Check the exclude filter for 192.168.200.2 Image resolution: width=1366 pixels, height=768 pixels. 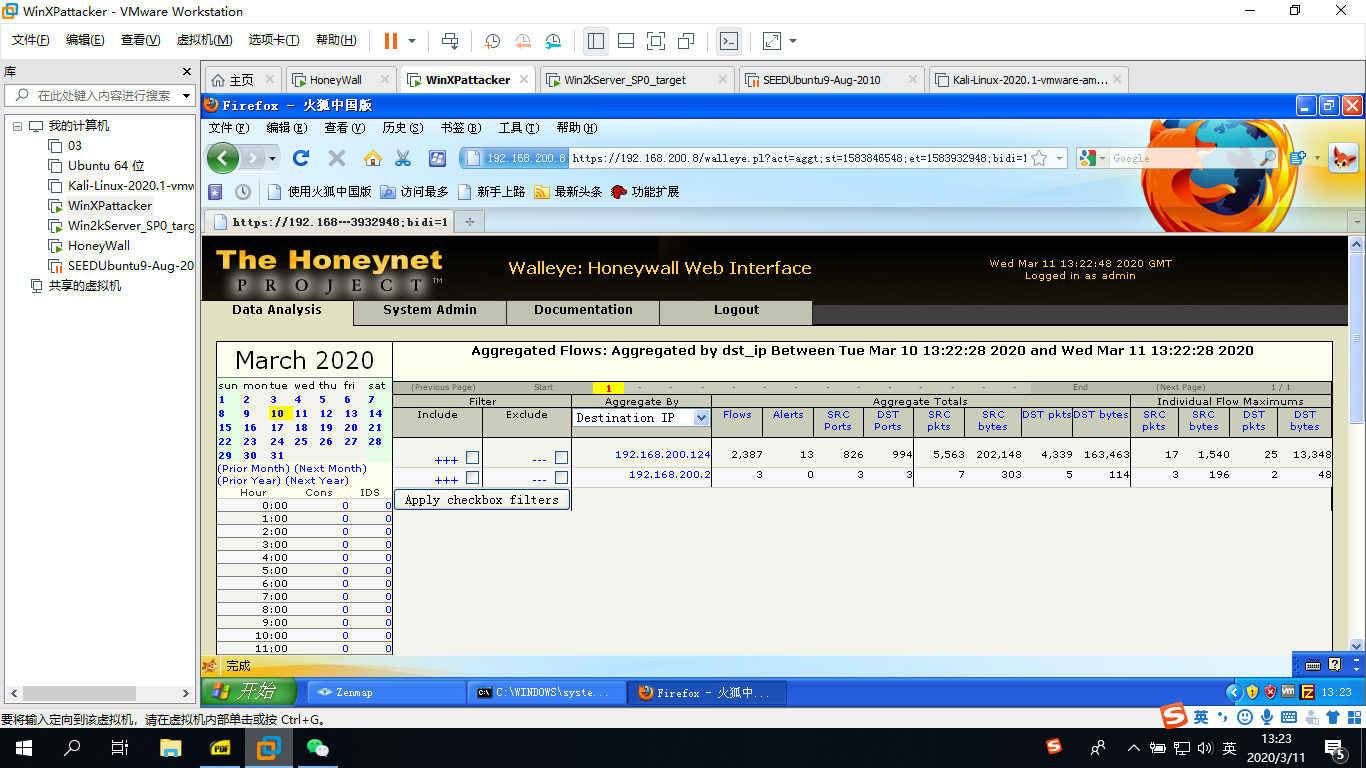click(561, 478)
